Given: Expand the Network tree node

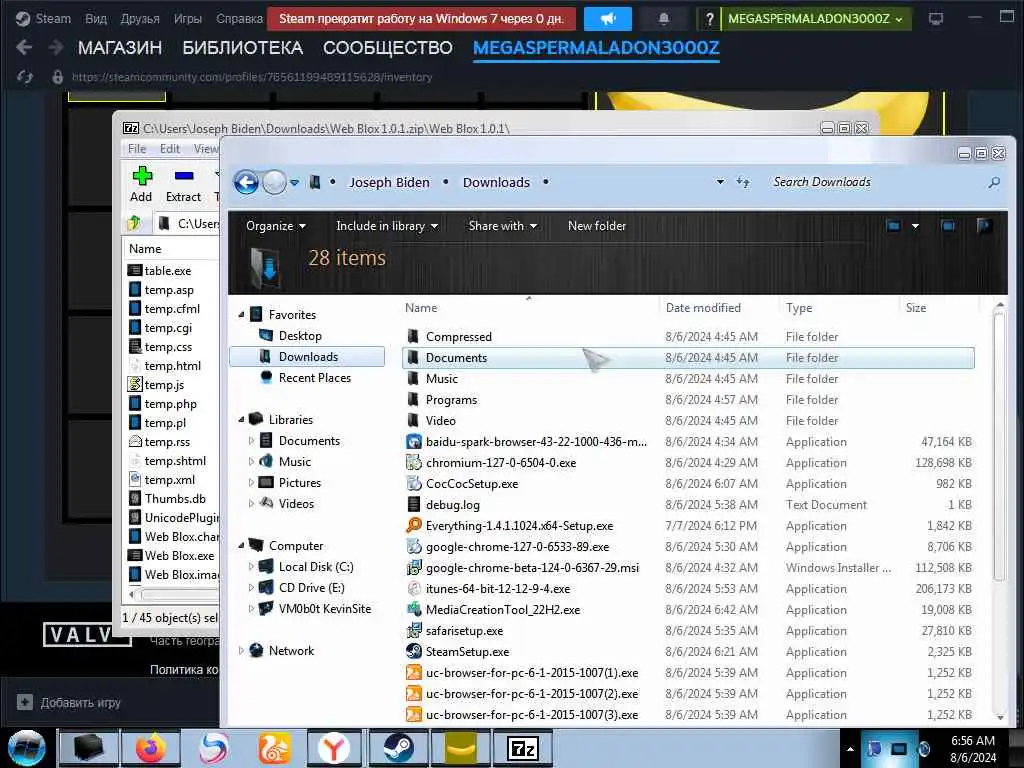Looking at the screenshot, I should (x=241, y=650).
